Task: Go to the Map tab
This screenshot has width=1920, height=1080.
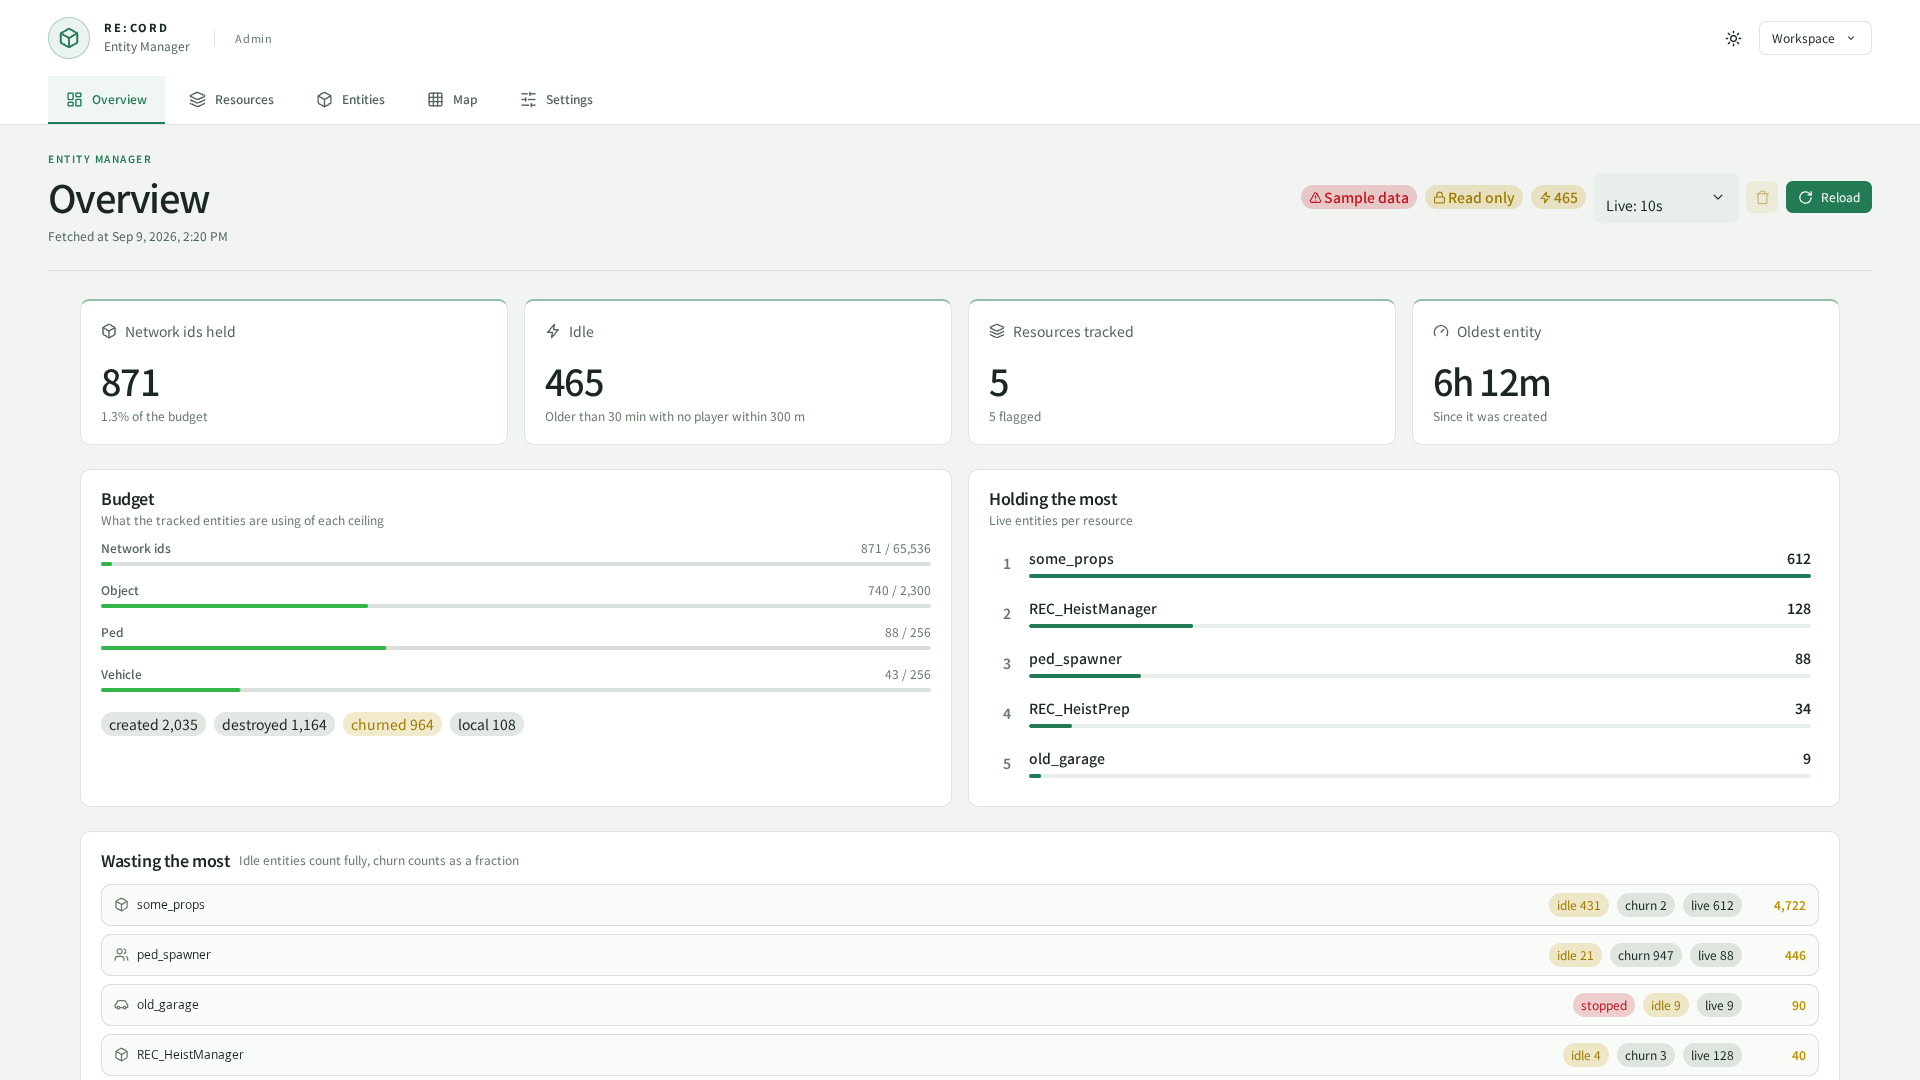Action: coord(452,99)
